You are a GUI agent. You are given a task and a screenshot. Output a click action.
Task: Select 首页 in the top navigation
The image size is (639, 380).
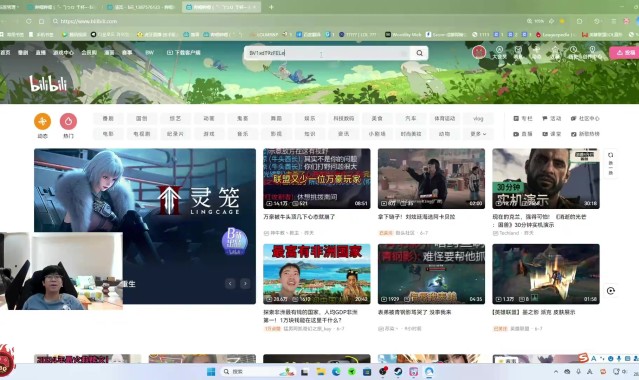click(5, 53)
